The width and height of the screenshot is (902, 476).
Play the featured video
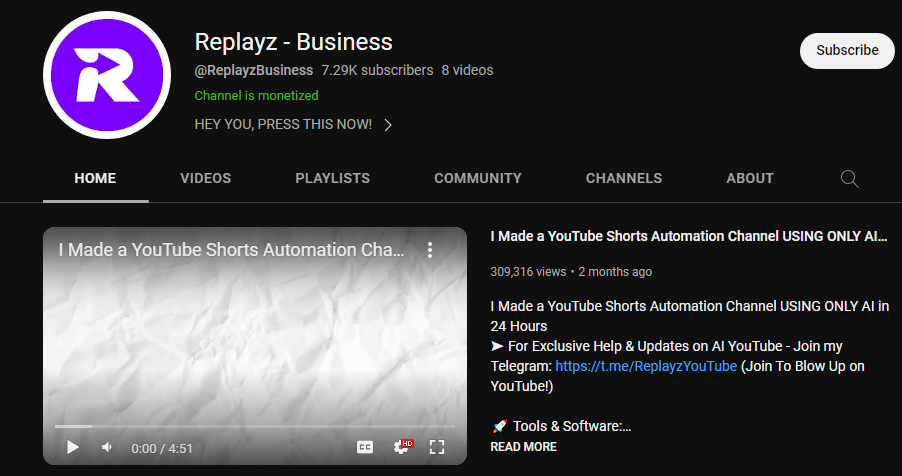[72, 447]
